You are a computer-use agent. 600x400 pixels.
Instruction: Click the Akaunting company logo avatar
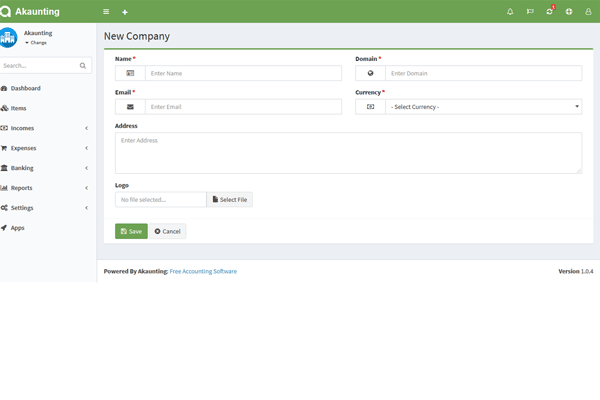(x=9, y=38)
